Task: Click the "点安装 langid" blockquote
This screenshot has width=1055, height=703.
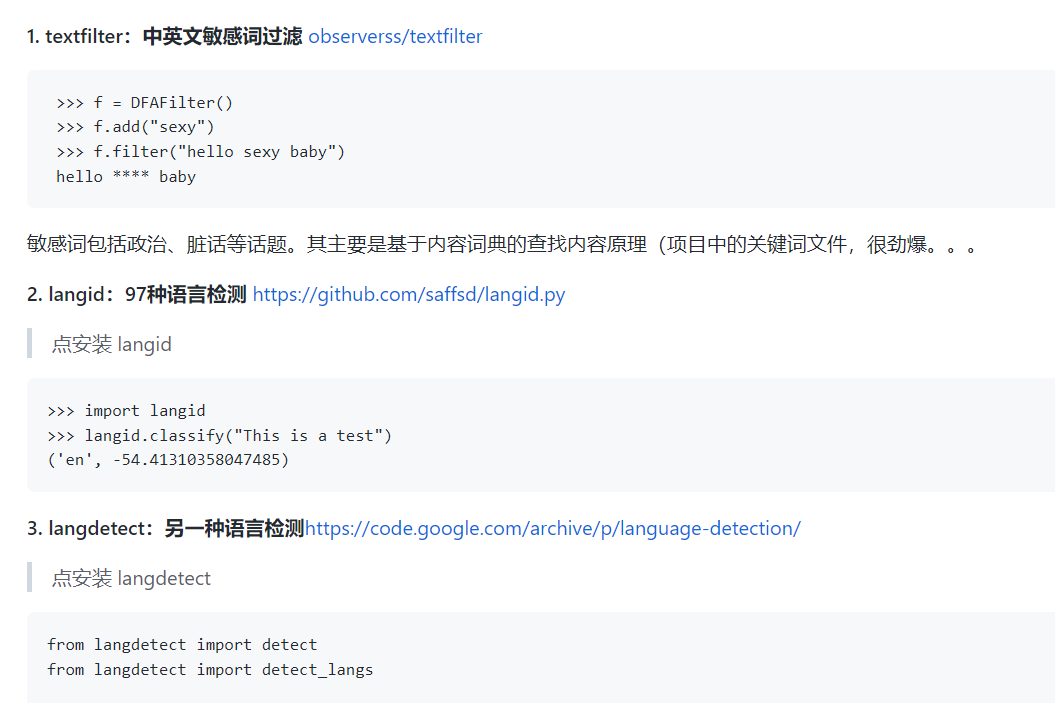Action: 112,345
